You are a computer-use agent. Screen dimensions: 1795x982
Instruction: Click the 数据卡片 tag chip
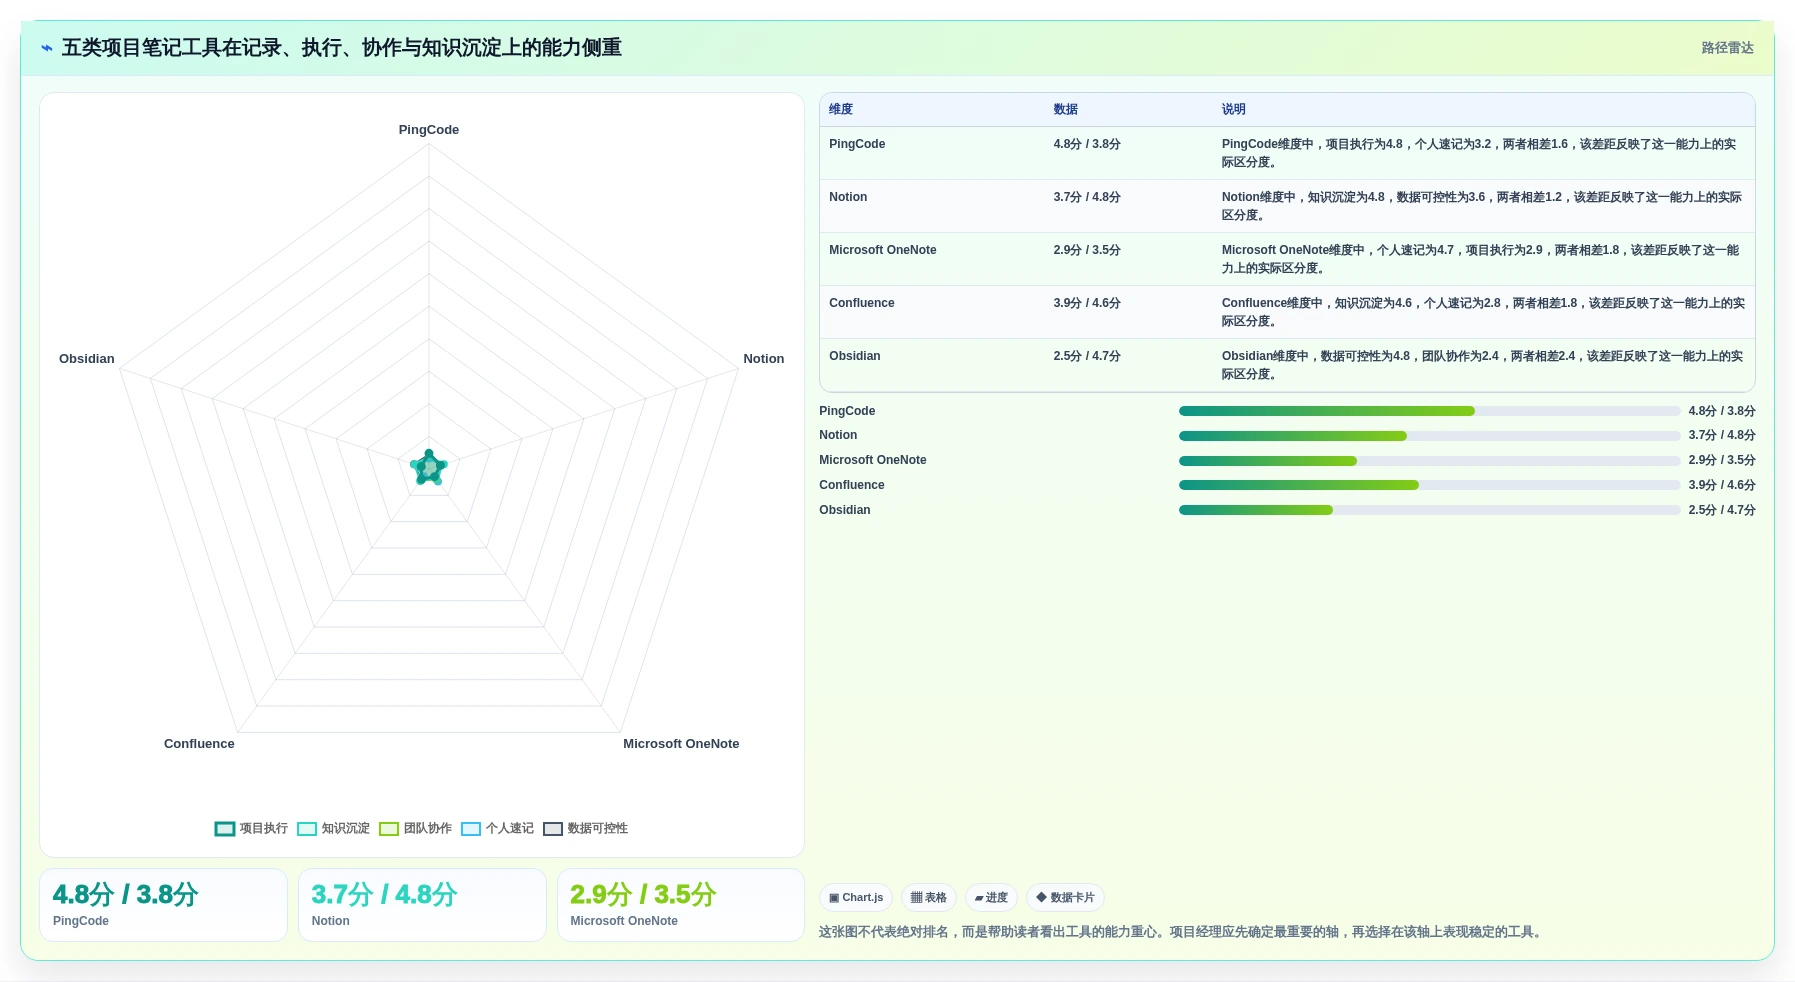pos(1065,898)
